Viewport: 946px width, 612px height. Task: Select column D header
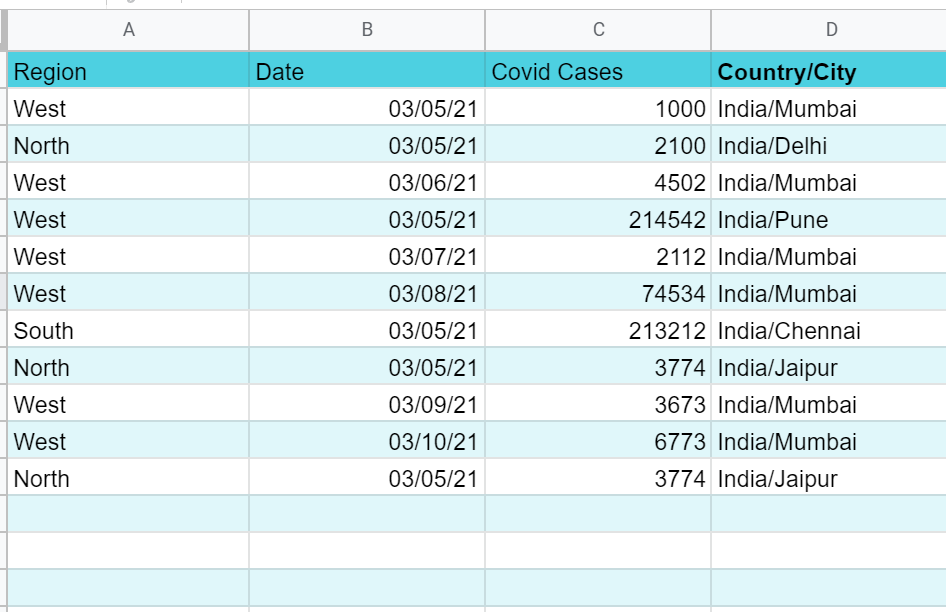pyautogui.click(x=829, y=30)
